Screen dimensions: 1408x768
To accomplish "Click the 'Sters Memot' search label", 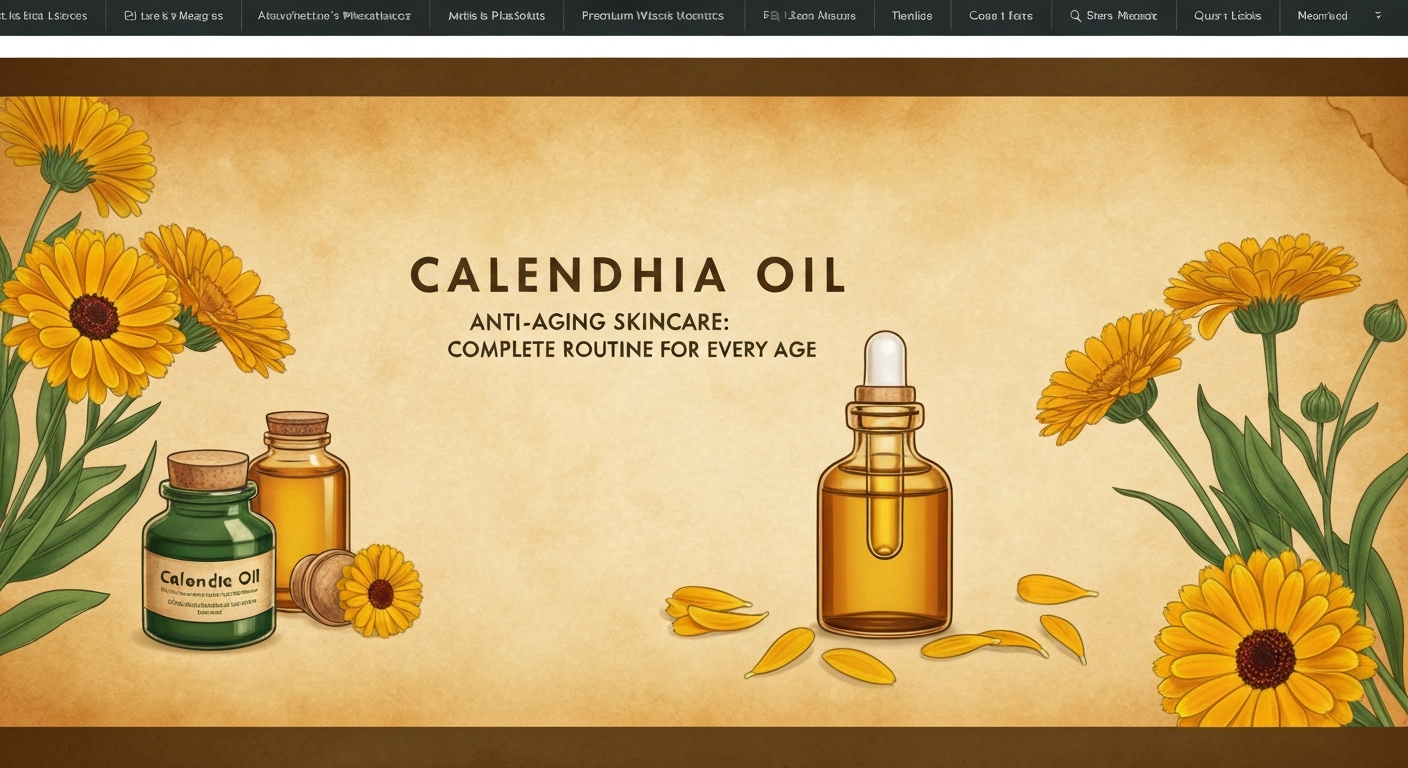I will click(x=1120, y=16).
